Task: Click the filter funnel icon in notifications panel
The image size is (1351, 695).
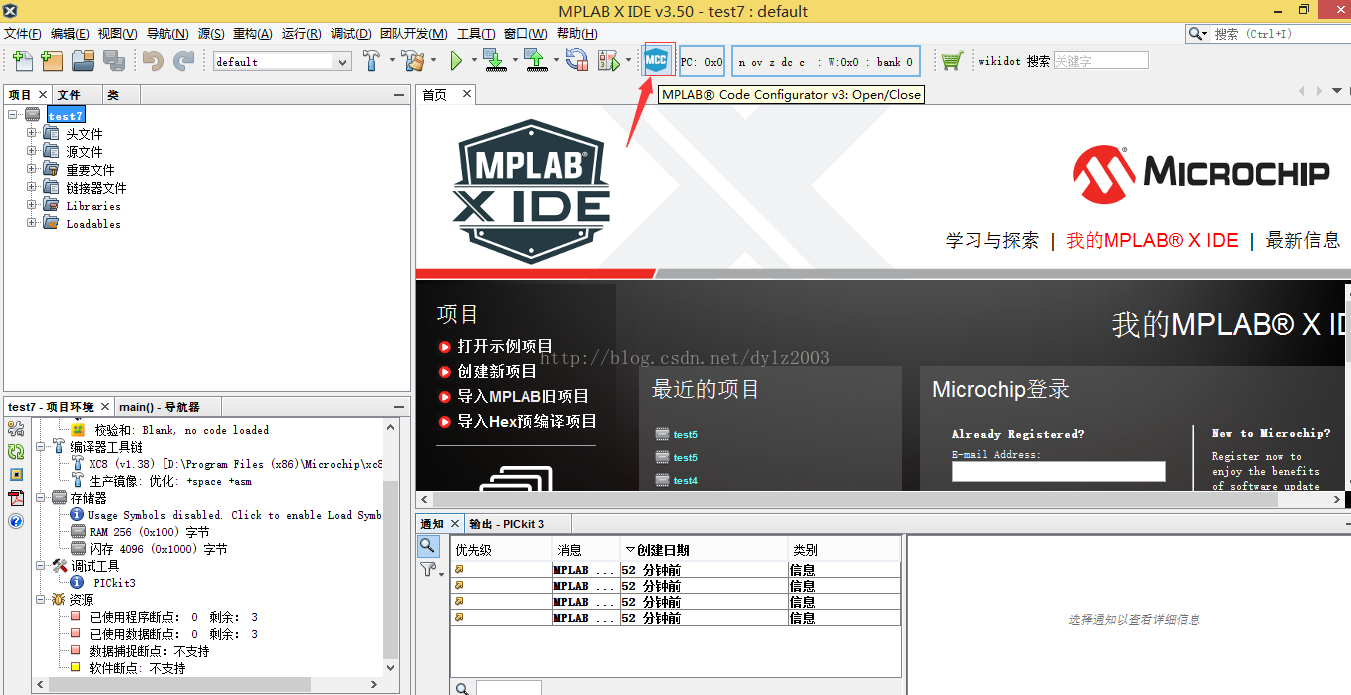Action: pos(428,569)
